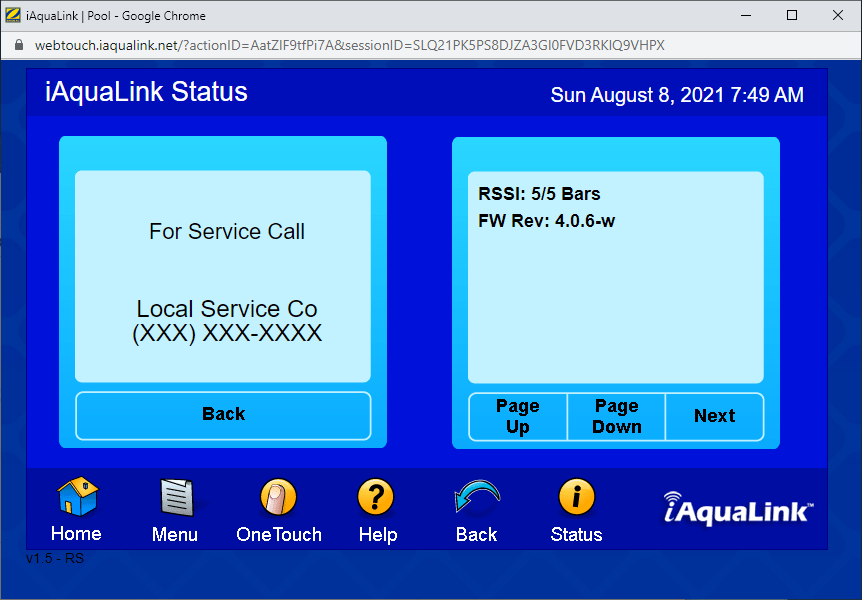Click the Page Up button

tap(518, 416)
